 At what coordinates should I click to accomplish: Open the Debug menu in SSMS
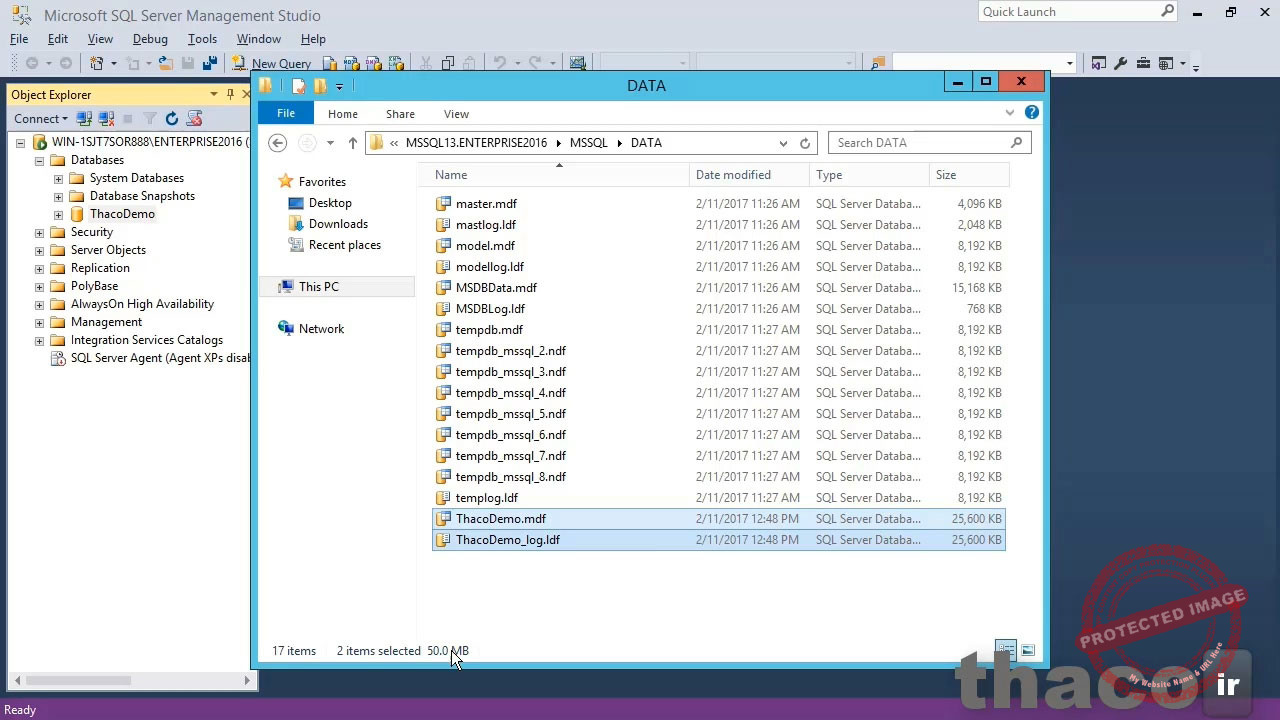coord(150,39)
